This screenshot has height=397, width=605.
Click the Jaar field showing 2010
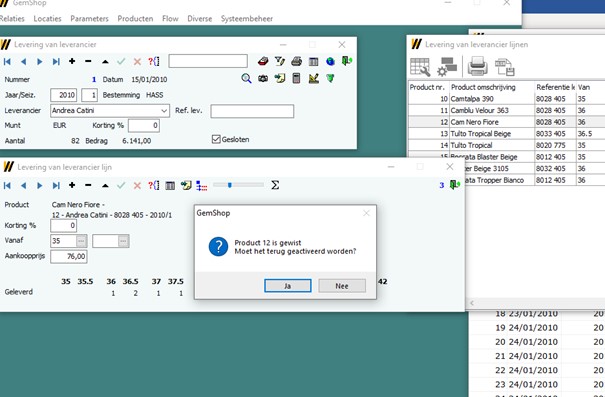coord(63,95)
